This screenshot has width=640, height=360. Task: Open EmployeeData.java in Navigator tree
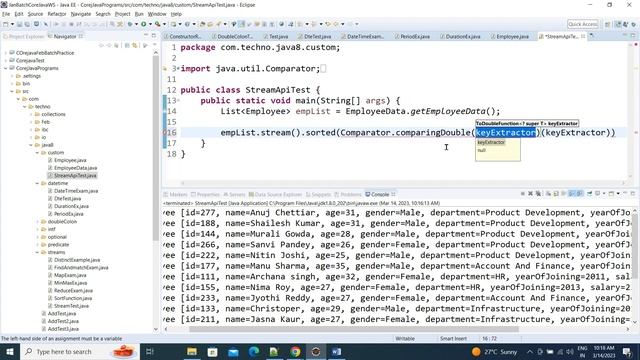(76, 168)
